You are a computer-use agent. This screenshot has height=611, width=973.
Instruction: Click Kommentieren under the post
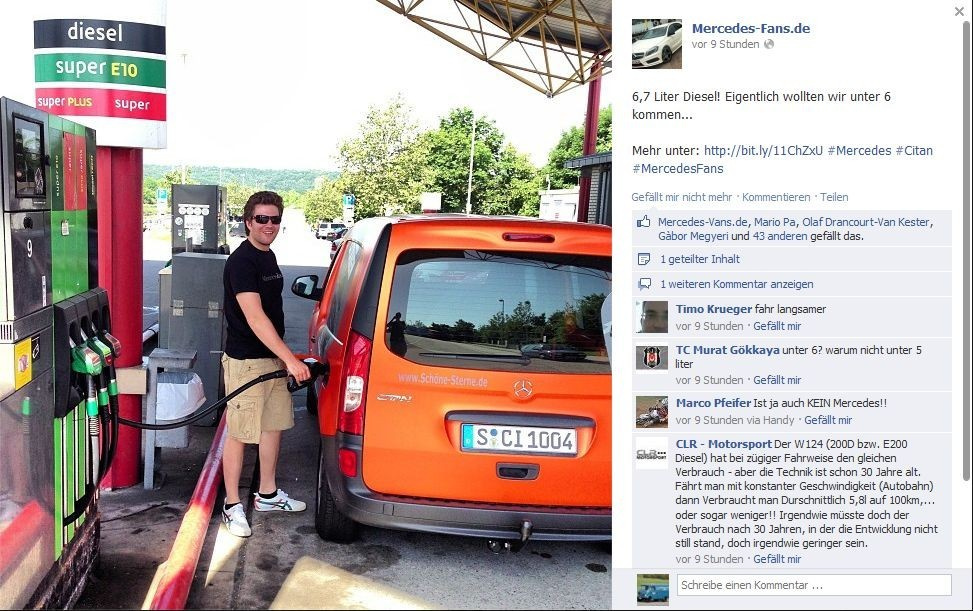(776, 197)
